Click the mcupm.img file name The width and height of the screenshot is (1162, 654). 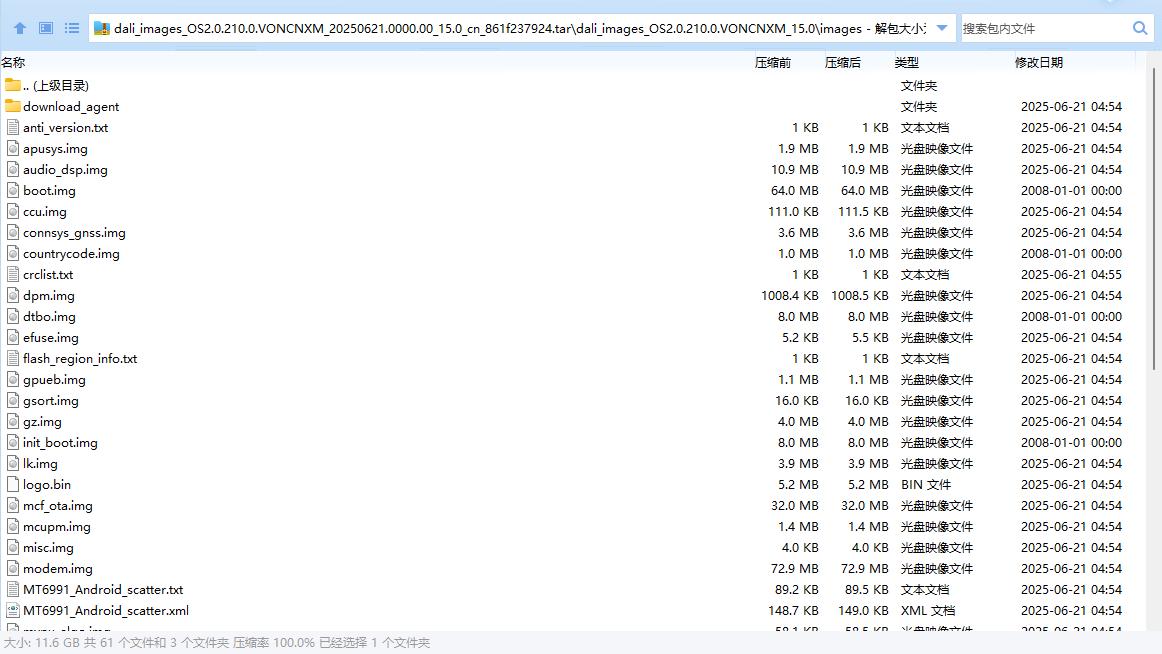click(57, 527)
